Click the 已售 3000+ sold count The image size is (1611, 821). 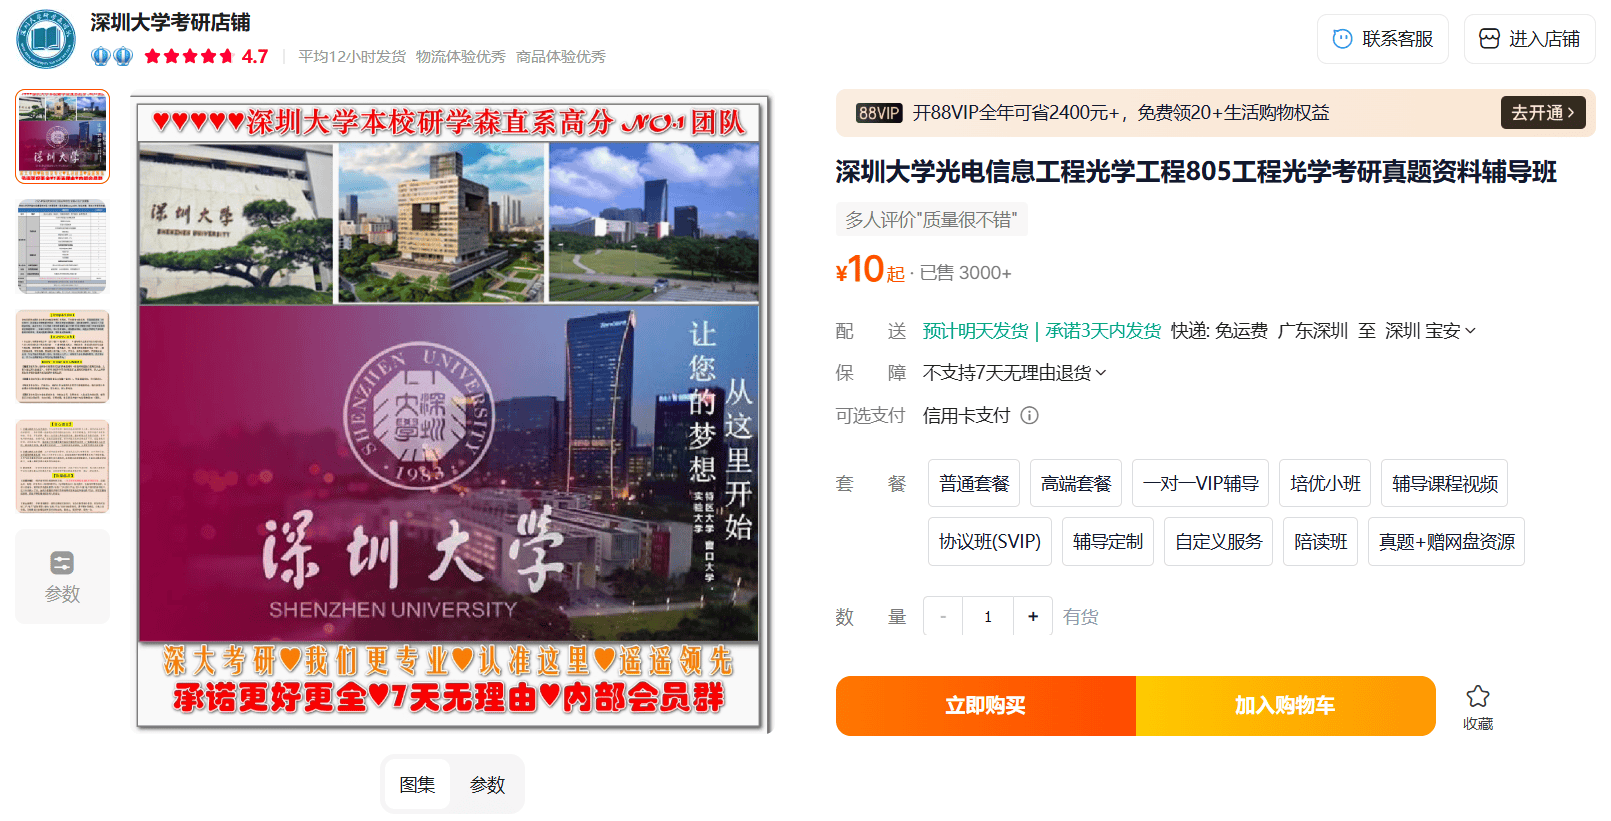965,273
